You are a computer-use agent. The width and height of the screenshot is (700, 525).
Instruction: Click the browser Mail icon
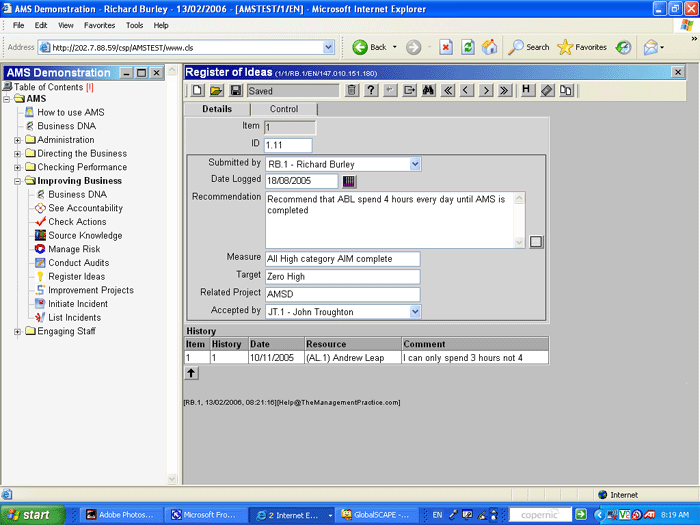pyautogui.click(x=651, y=47)
